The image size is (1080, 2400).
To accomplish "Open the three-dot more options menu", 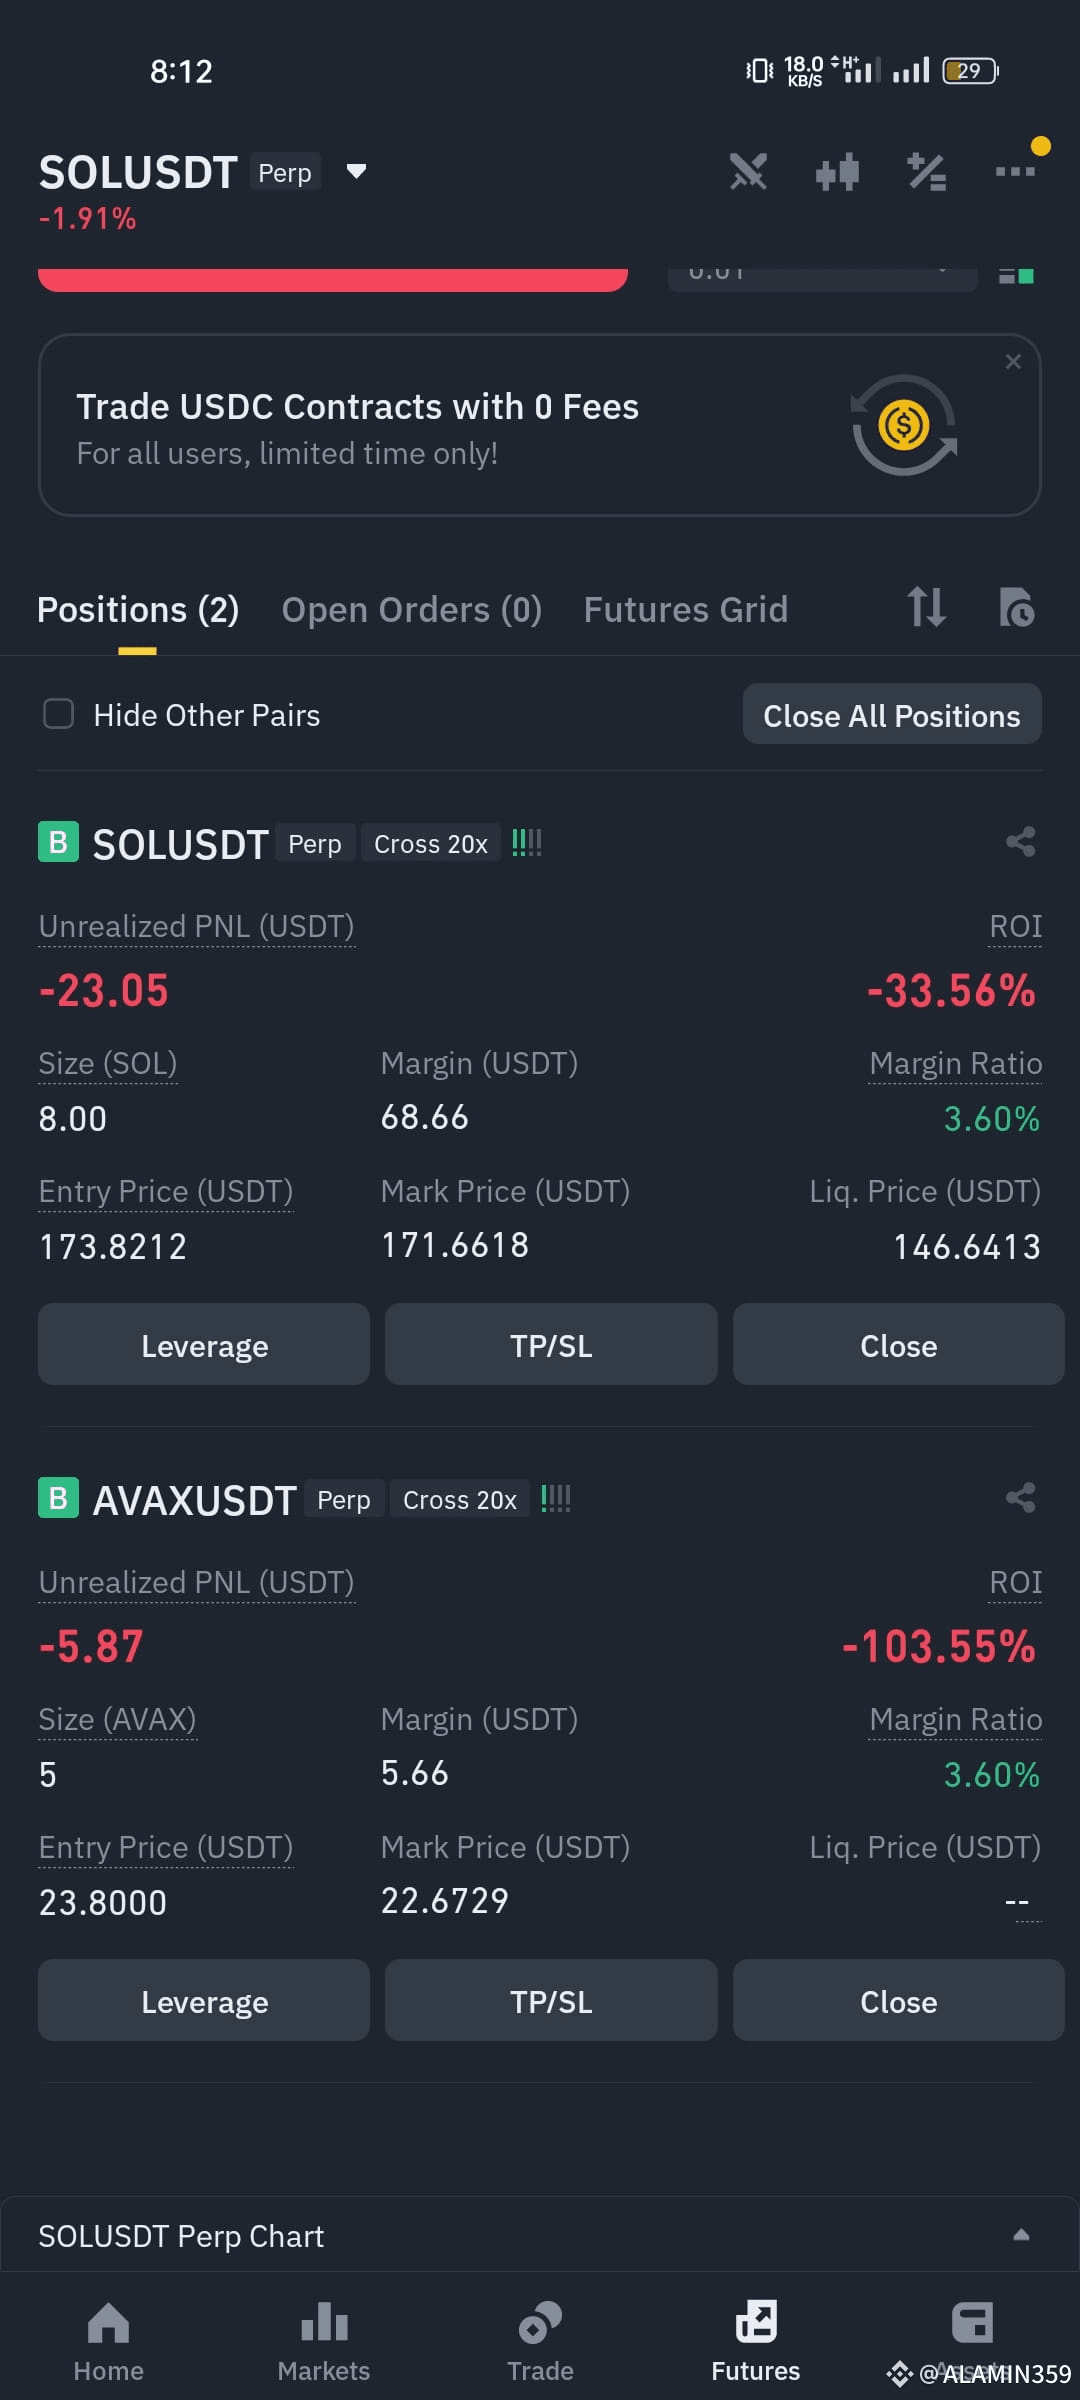I will (x=1015, y=172).
